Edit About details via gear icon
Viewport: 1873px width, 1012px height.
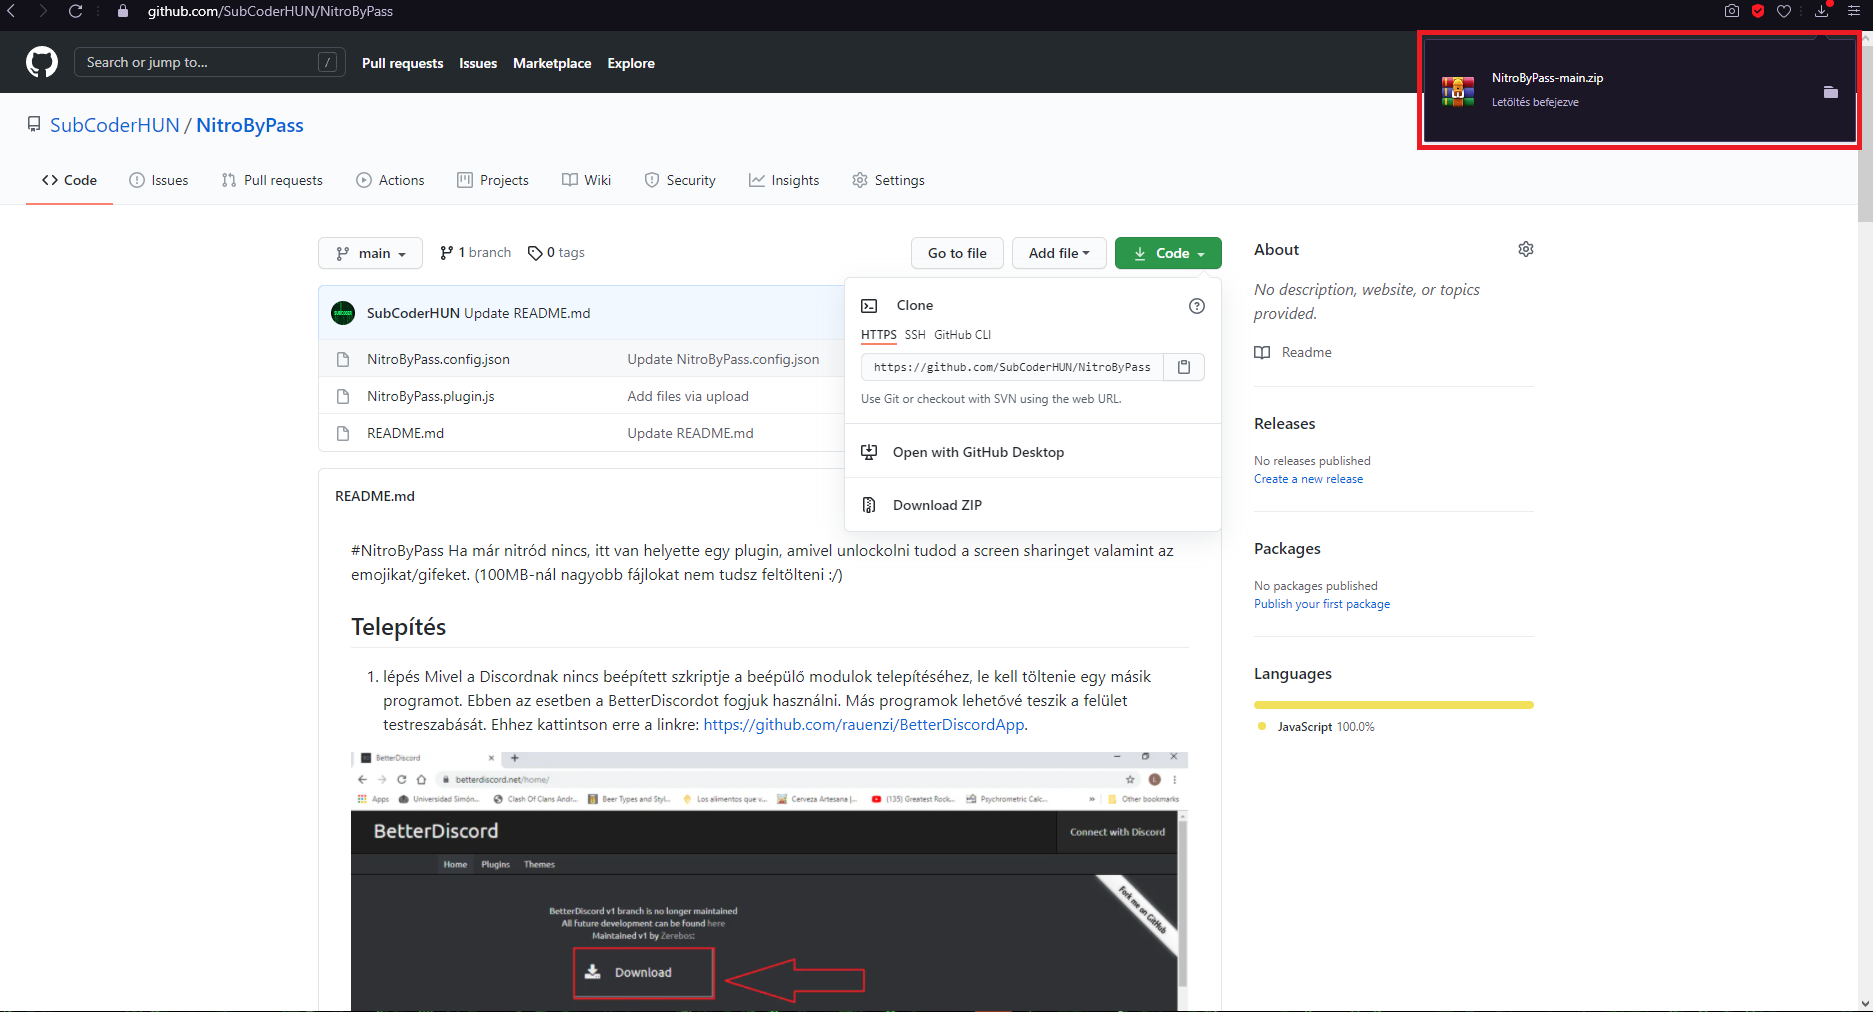pos(1526,249)
